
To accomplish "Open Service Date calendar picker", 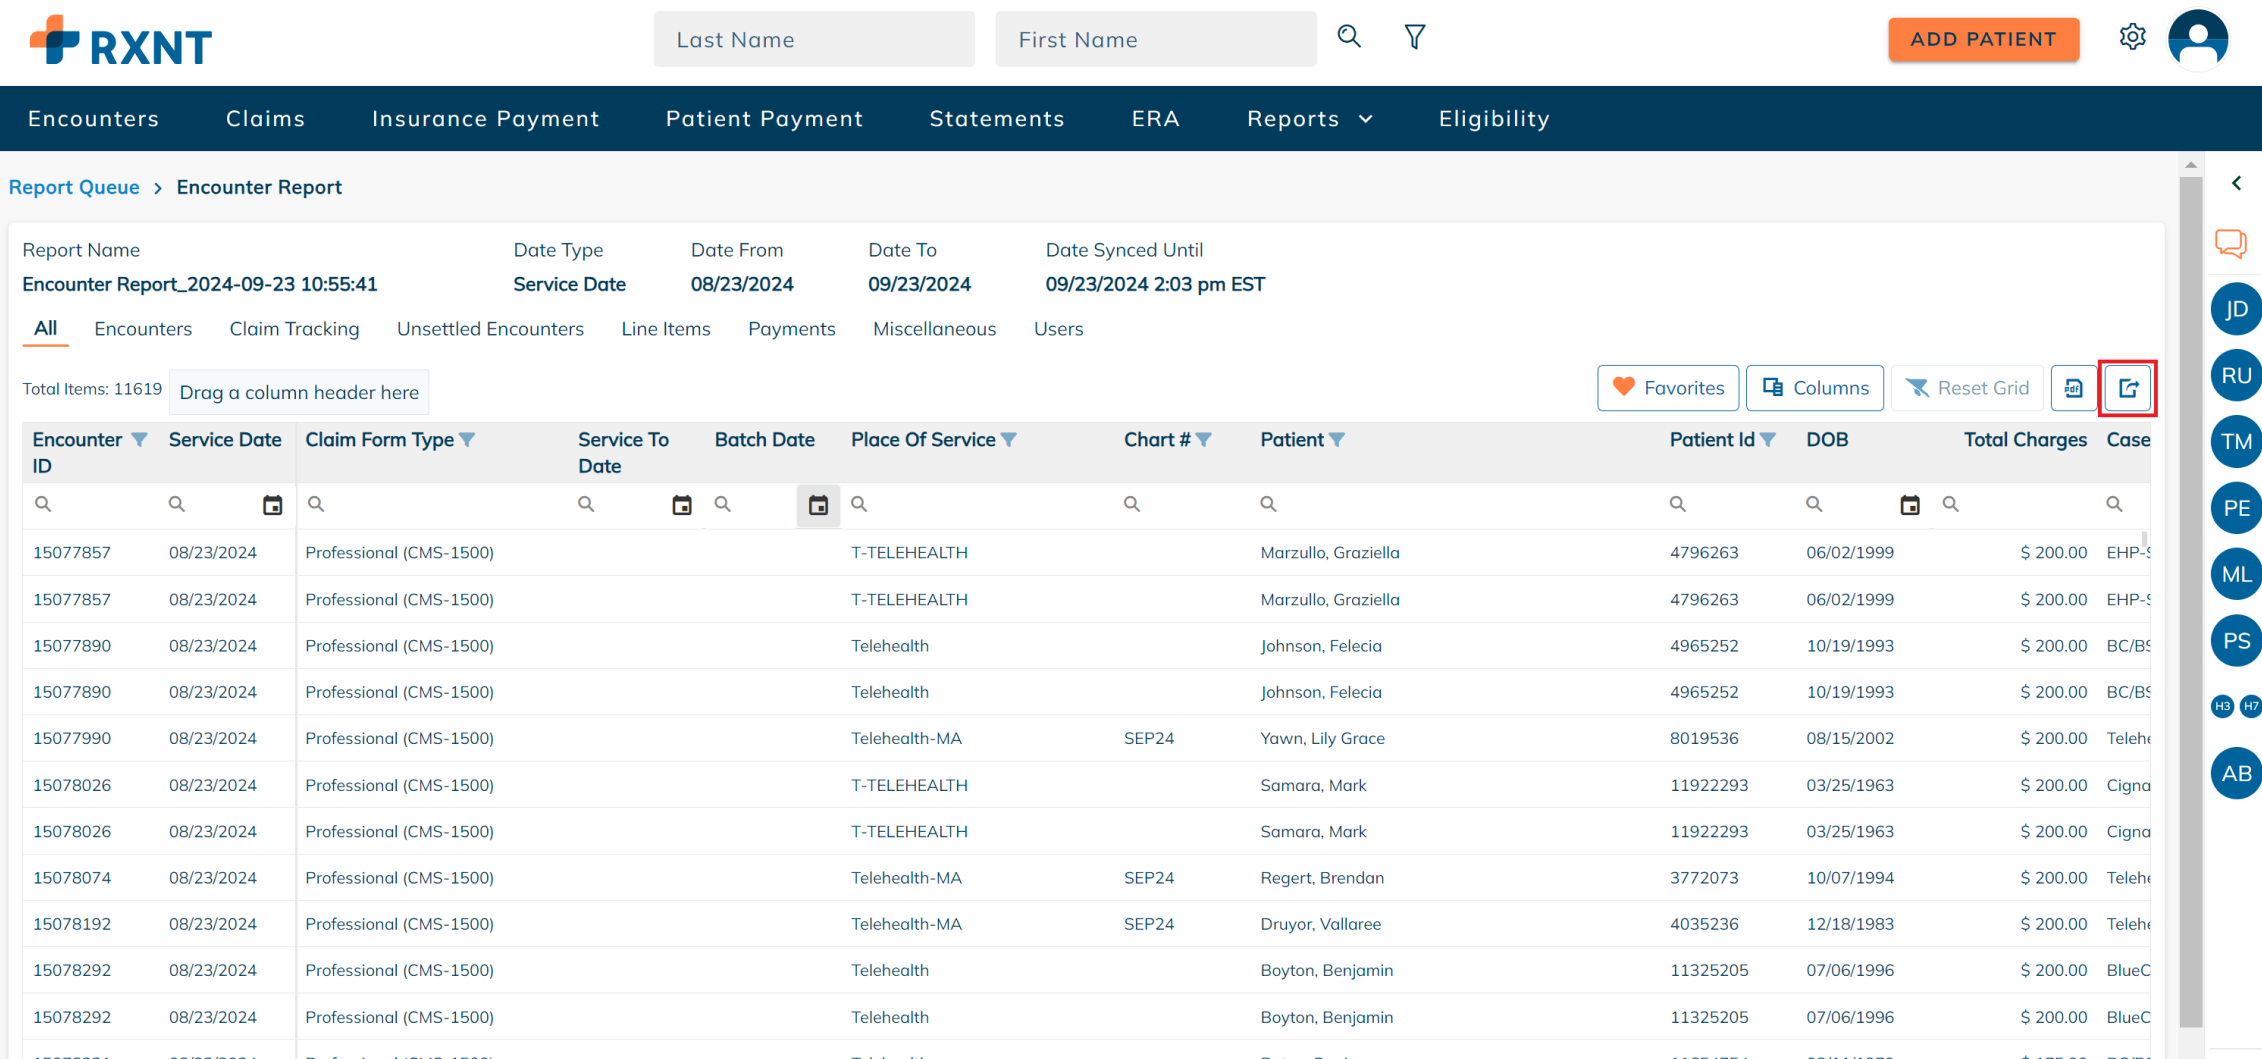I will click(272, 505).
